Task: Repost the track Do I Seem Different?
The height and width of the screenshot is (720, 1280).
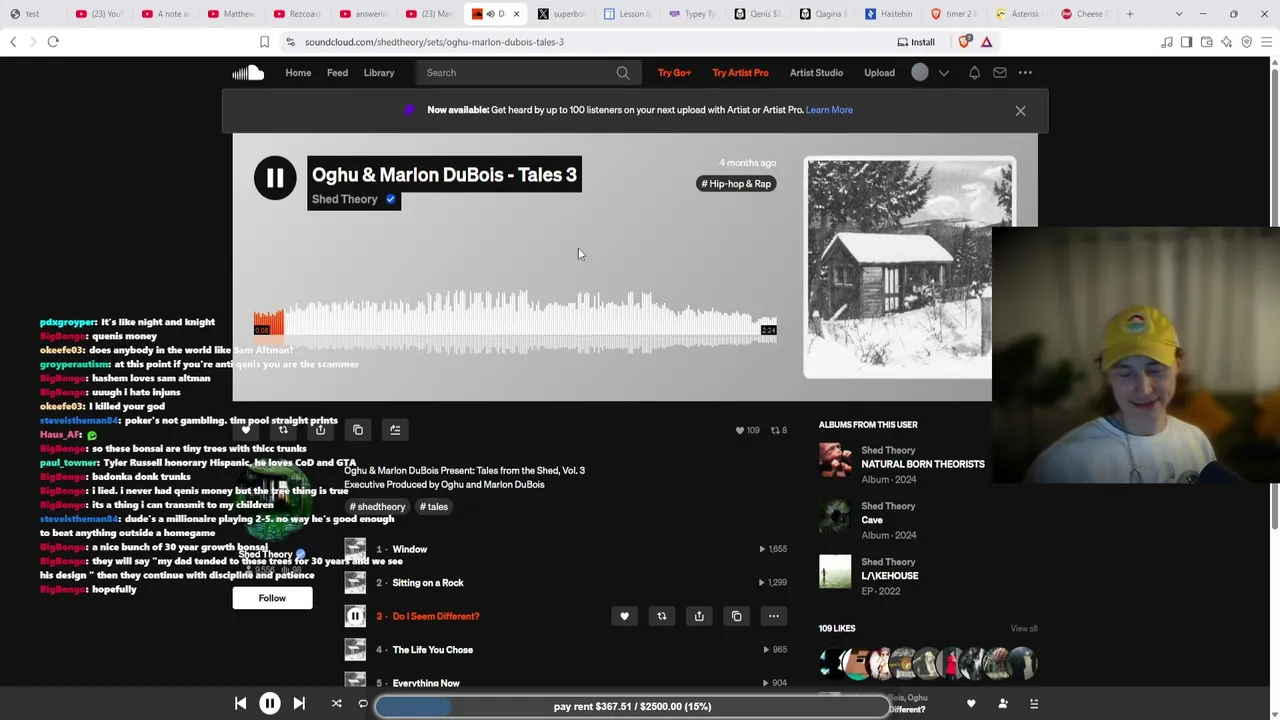Action: coord(661,616)
